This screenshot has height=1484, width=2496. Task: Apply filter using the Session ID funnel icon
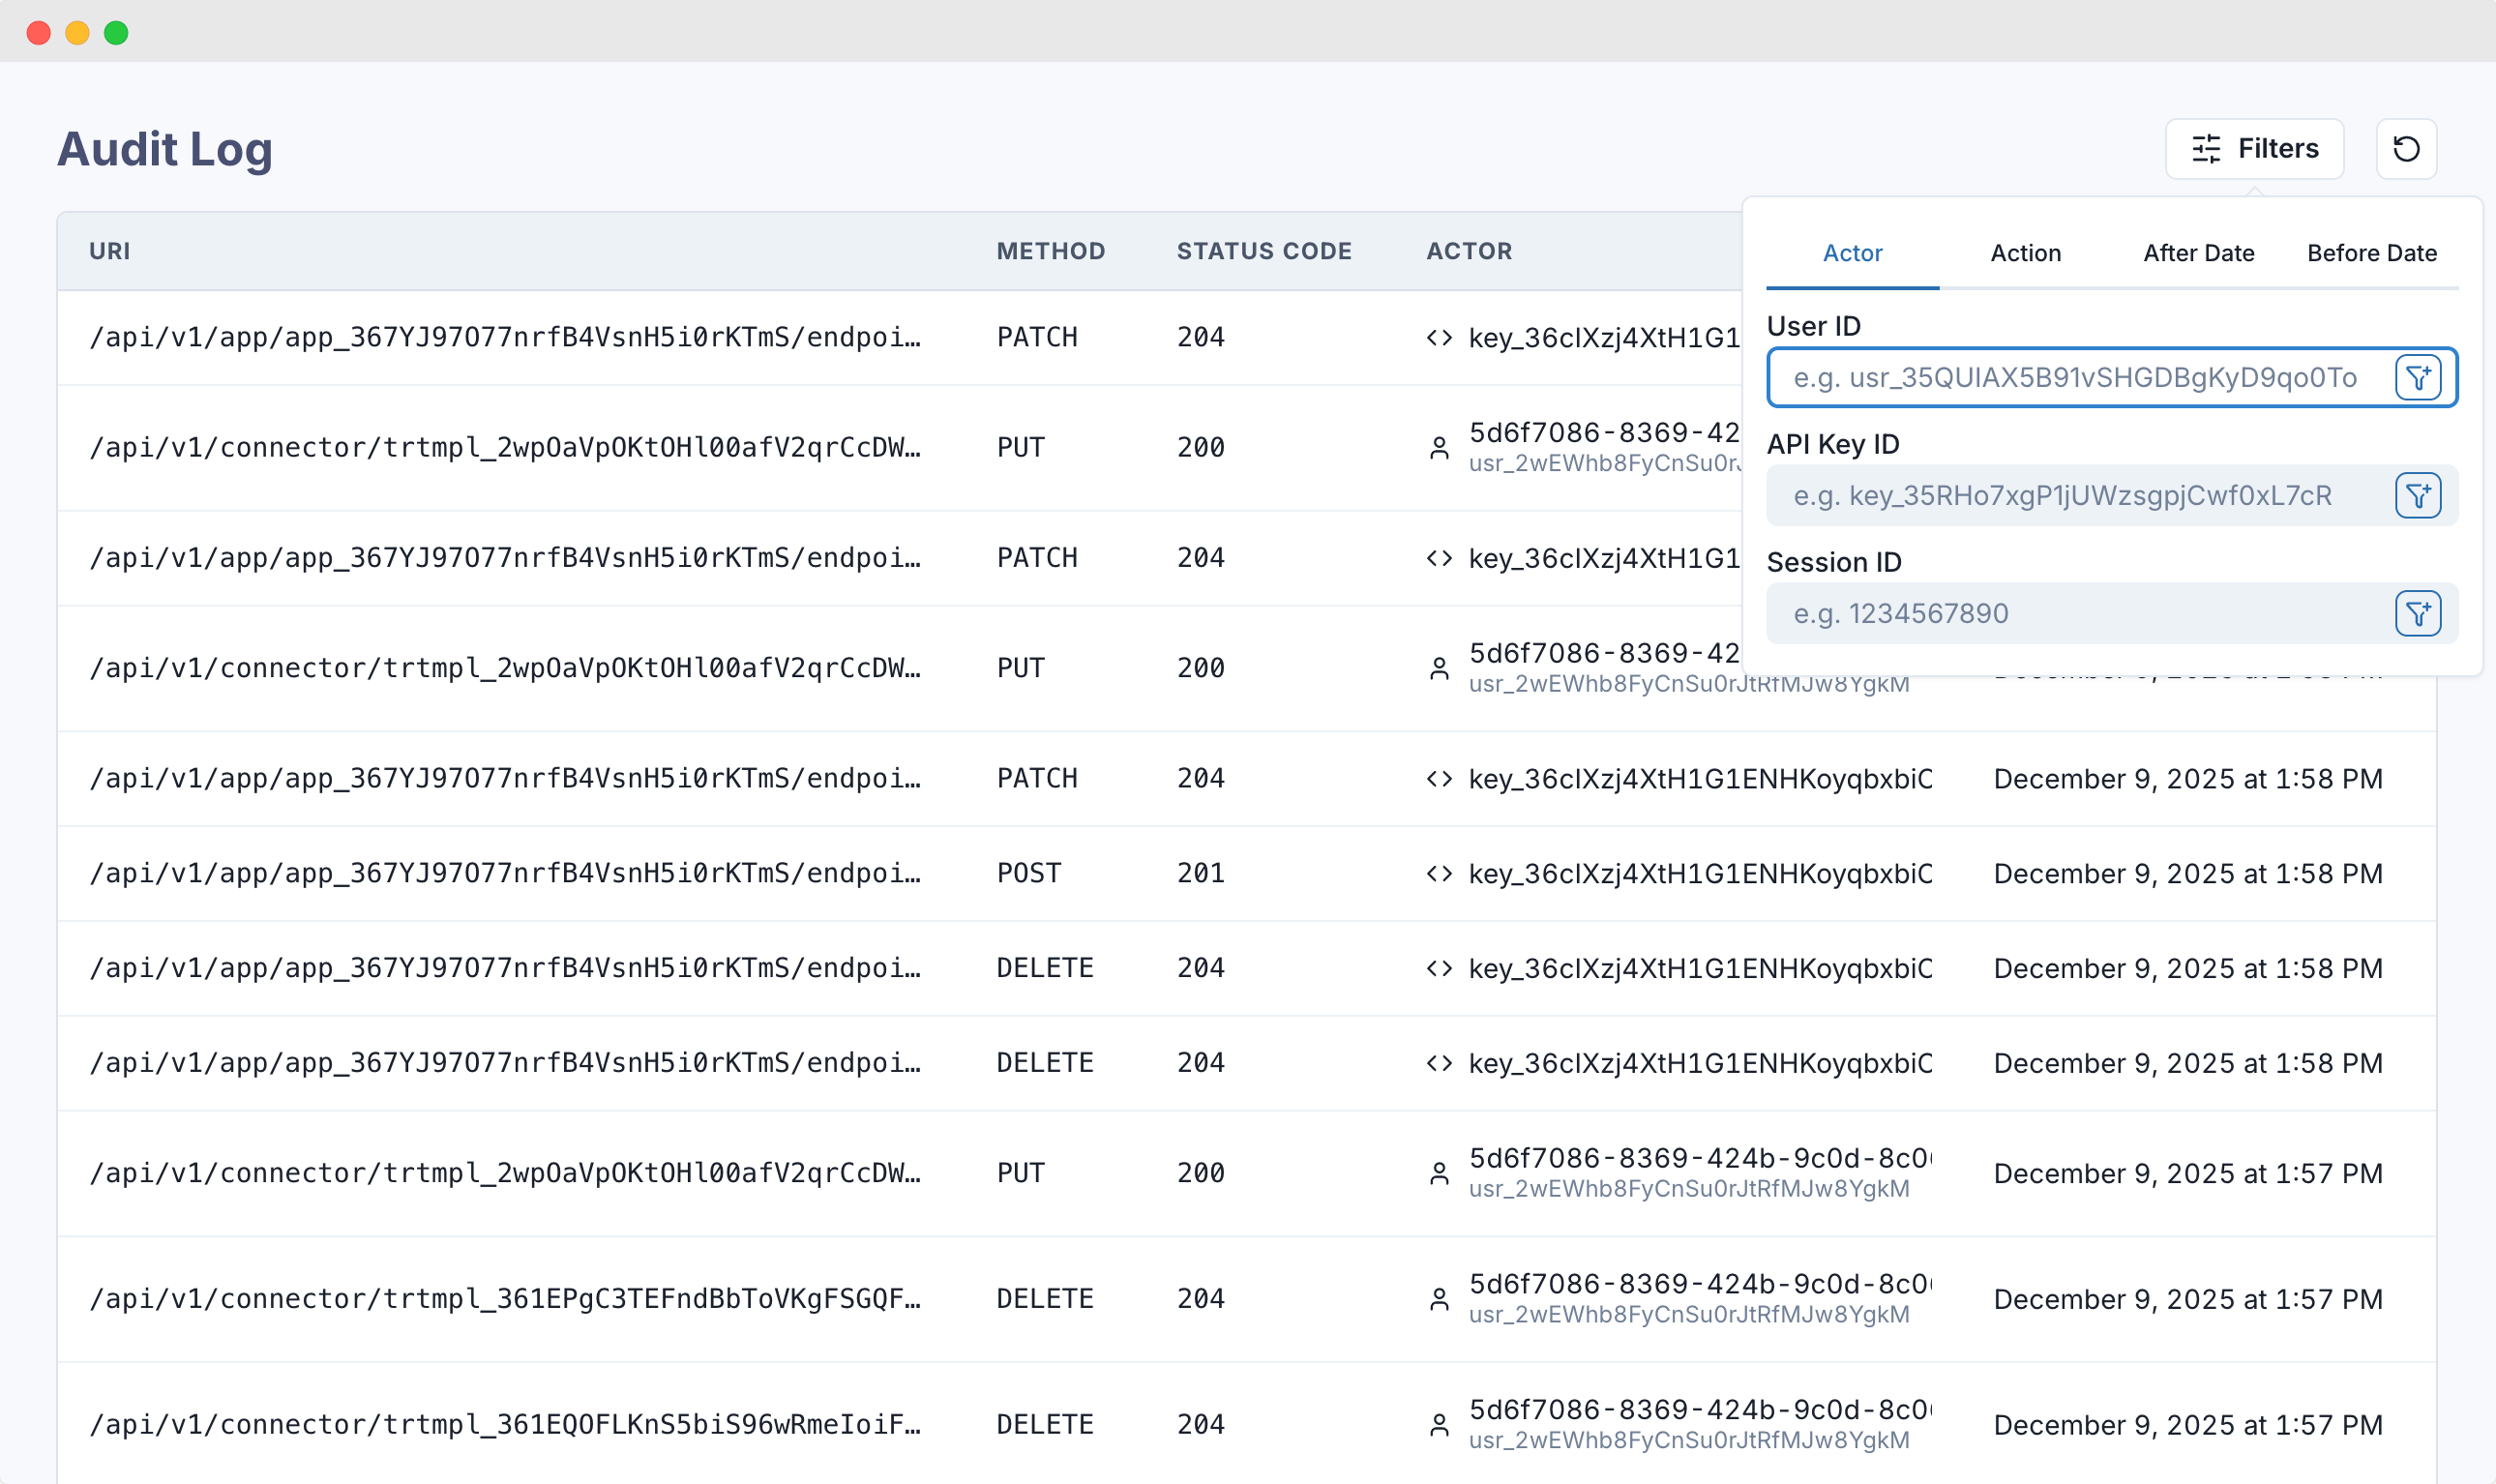click(x=2419, y=612)
